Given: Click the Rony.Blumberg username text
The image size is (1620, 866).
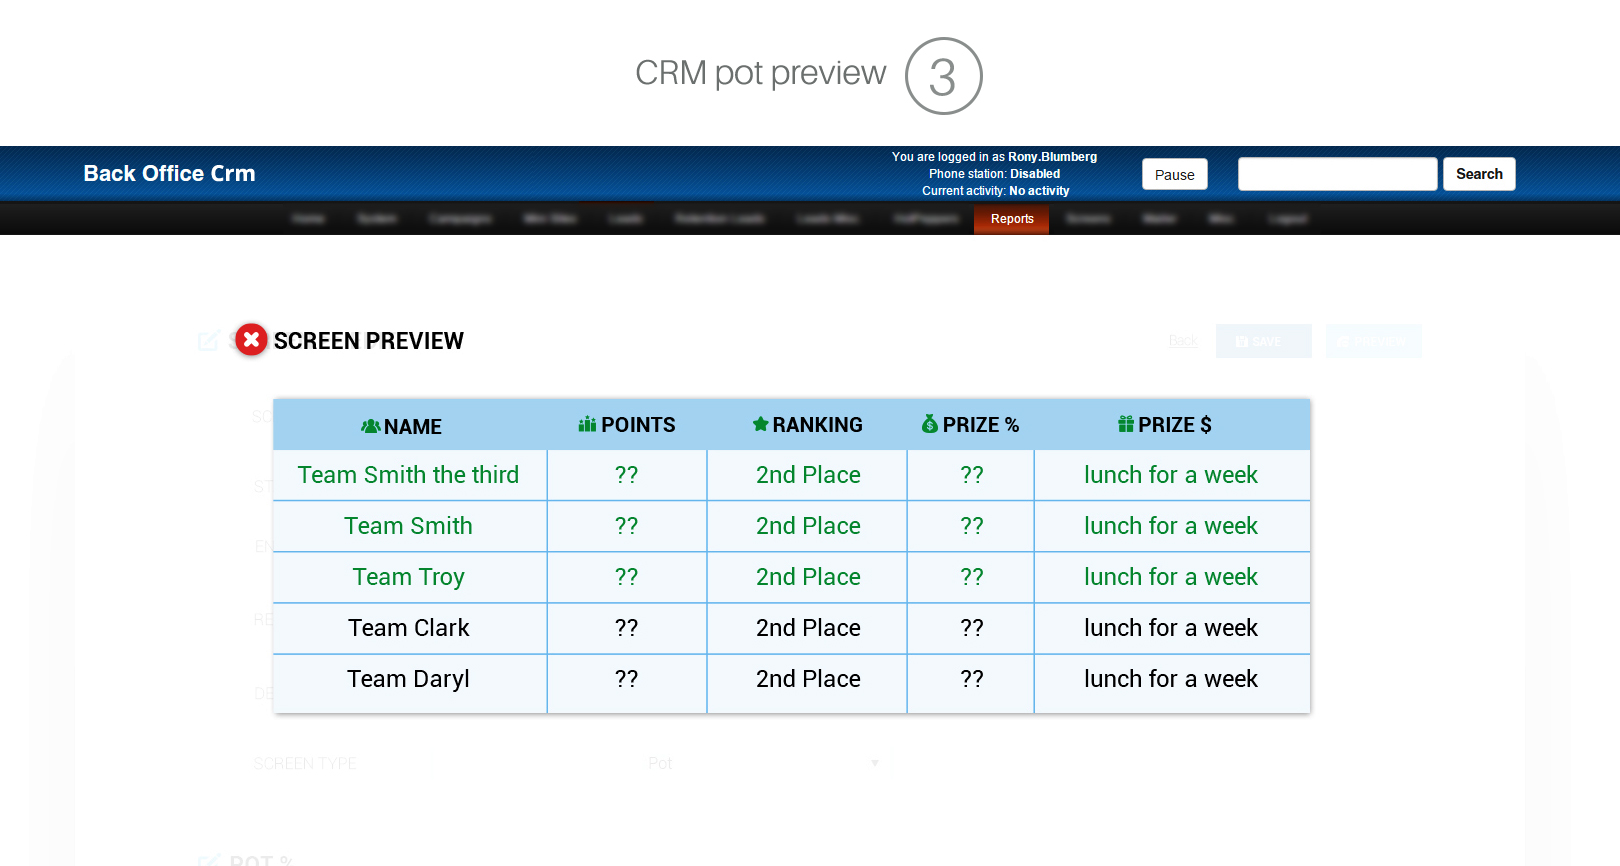Looking at the screenshot, I should tap(1052, 157).
